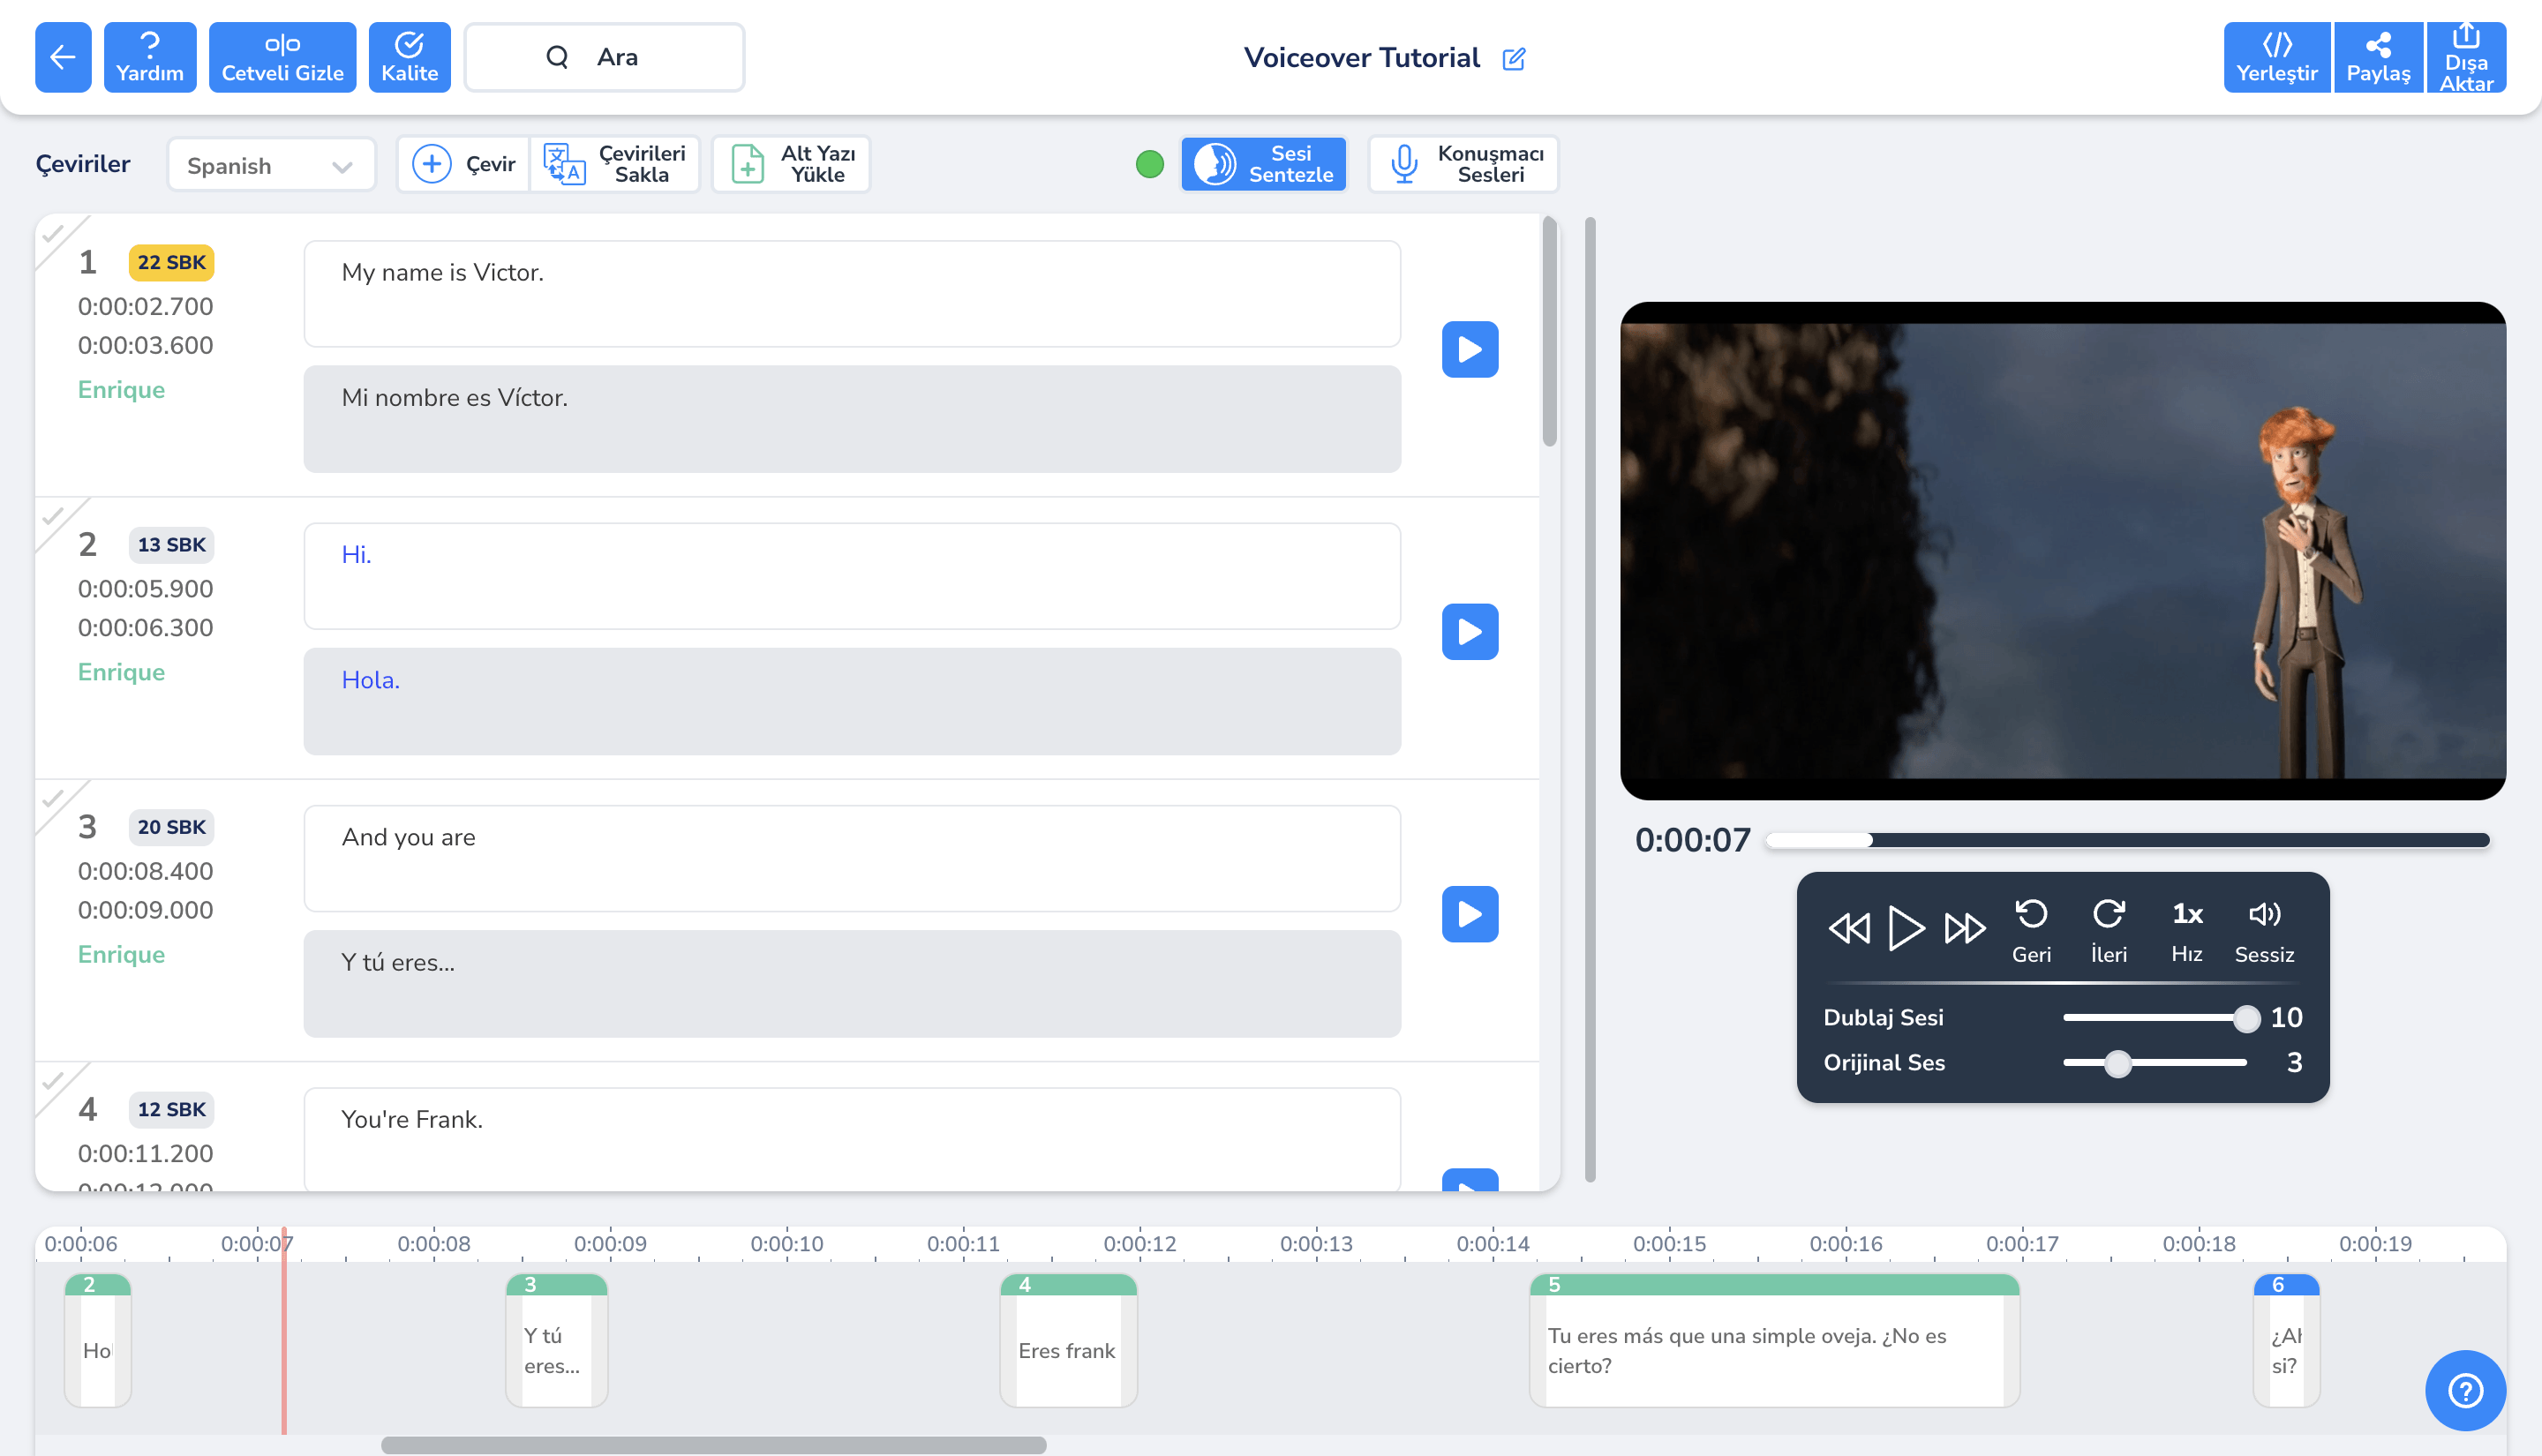The width and height of the screenshot is (2542, 1456).
Task: Play segment 1 audio preview
Action: (1469, 349)
